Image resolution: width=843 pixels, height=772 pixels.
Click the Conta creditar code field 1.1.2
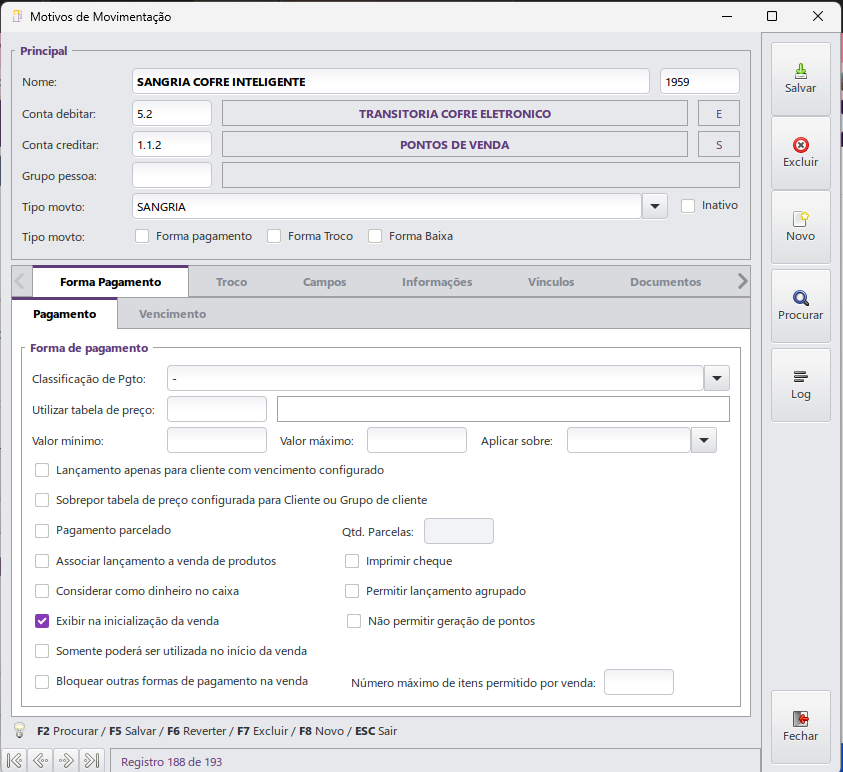point(172,145)
